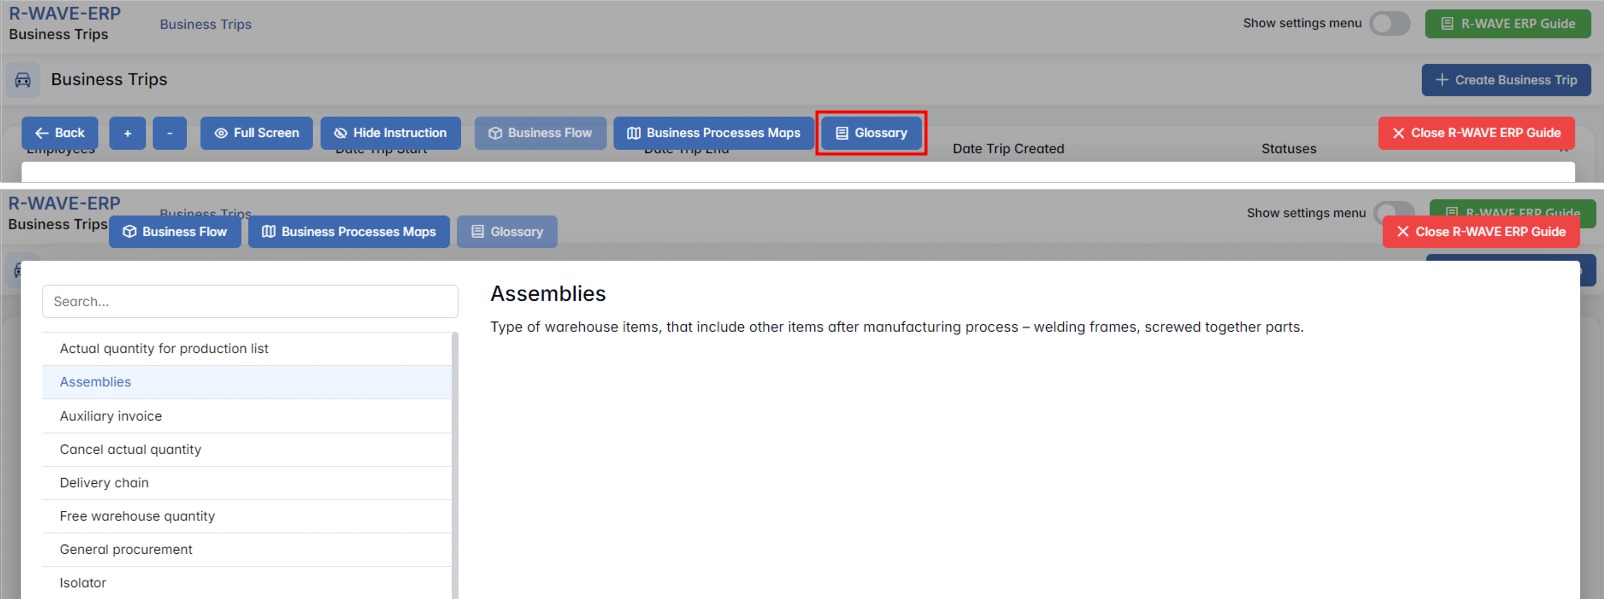Image resolution: width=1604 pixels, height=599 pixels.
Task: Click the car icon beside Business Trips heading
Action: 22,80
